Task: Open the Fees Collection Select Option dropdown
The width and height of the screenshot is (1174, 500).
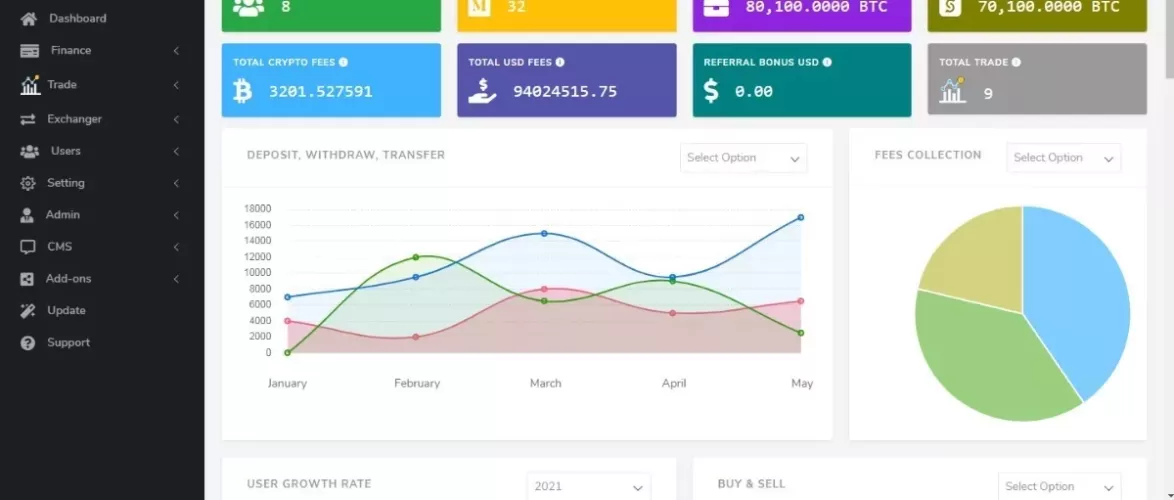Action: point(1063,158)
